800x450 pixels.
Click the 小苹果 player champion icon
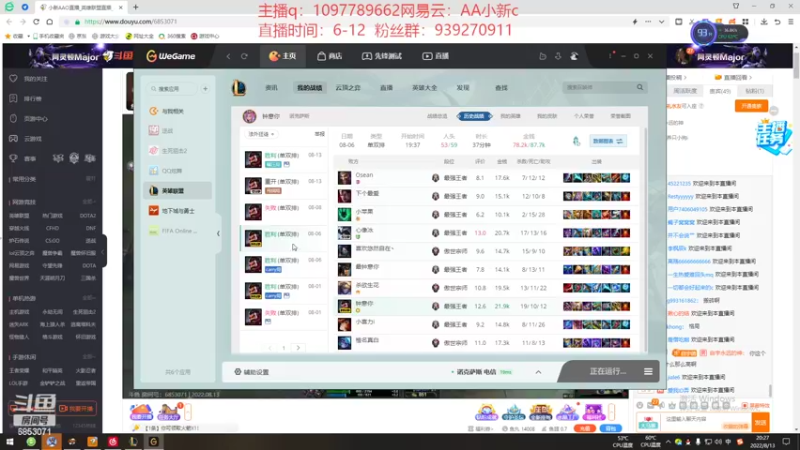pyautogui.click(x=344, y=214)
